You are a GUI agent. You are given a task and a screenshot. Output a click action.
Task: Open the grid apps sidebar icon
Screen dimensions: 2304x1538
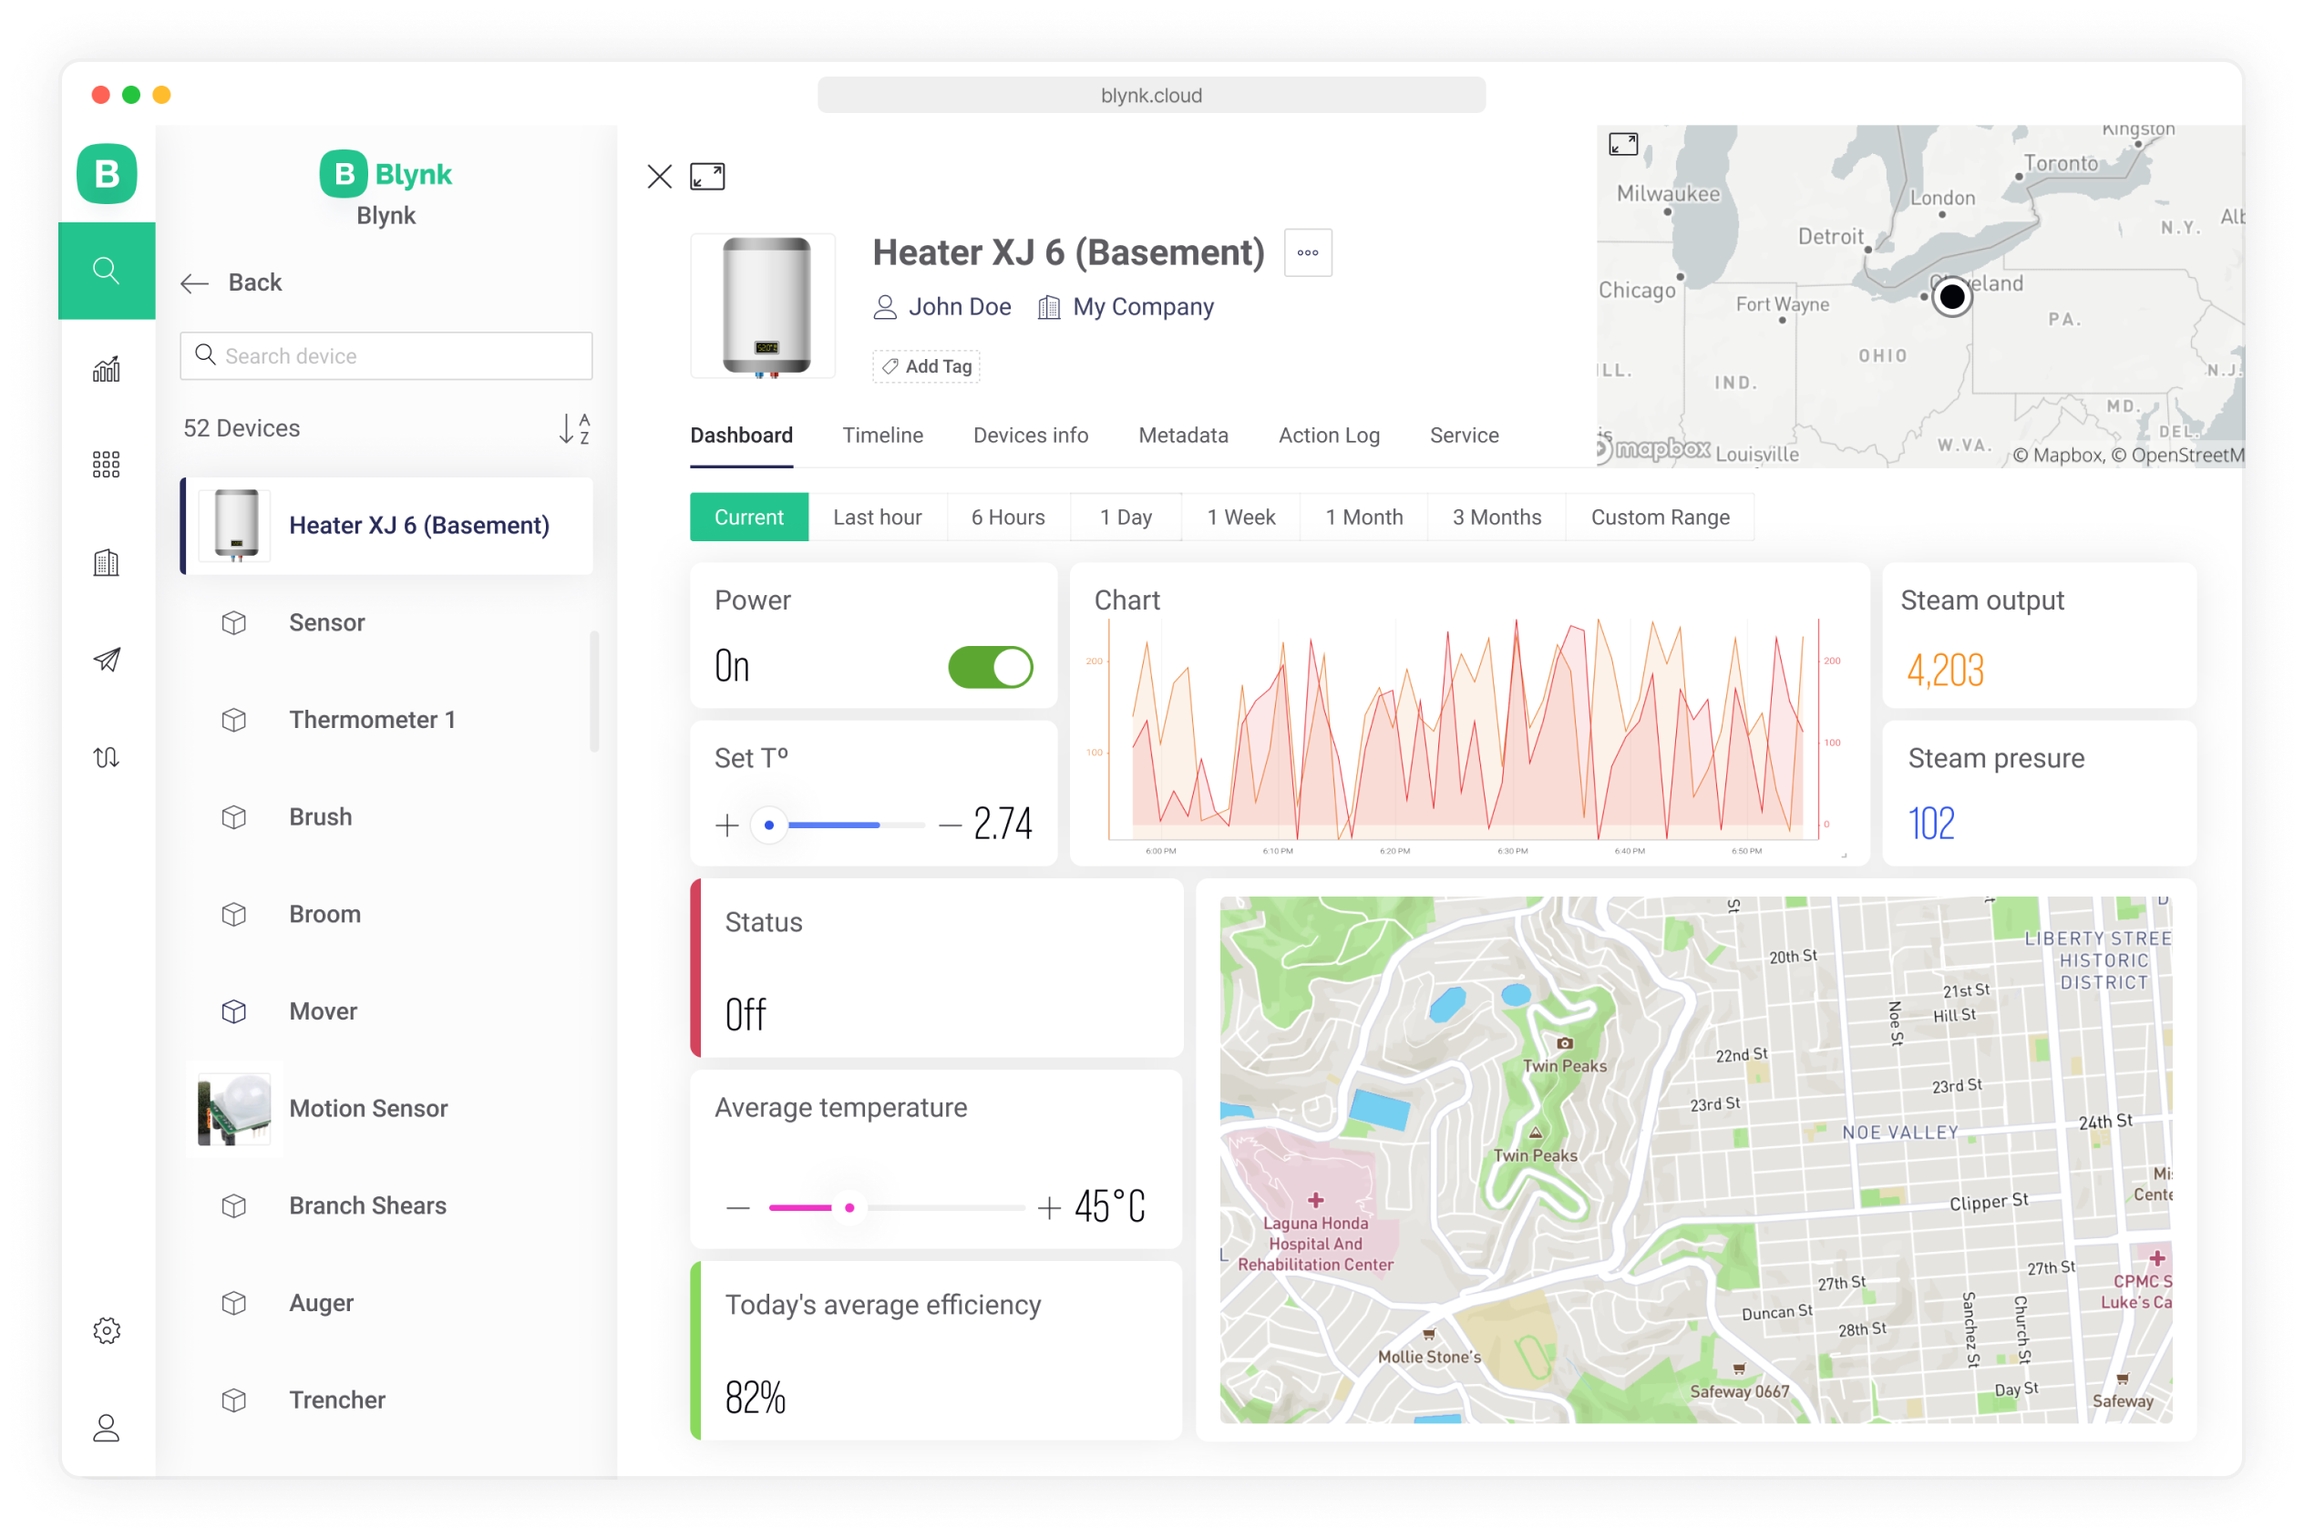click(106, 464)
